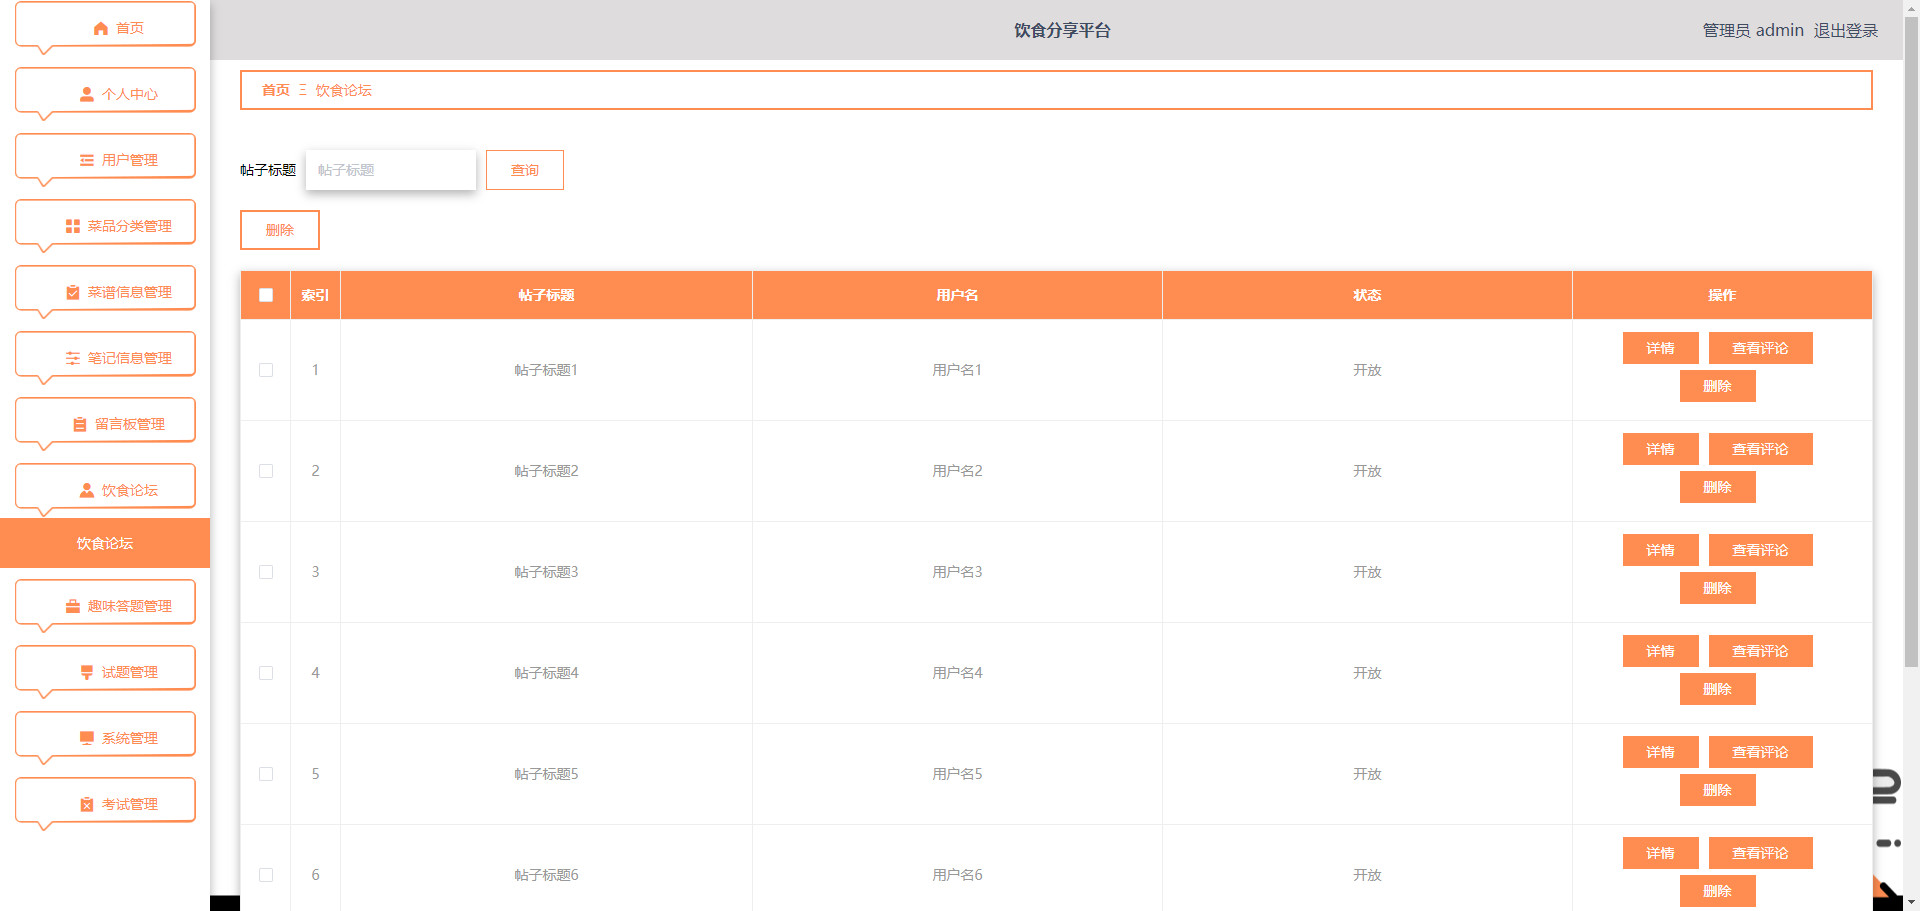Click the 帖子标题 column header

pyautogui.click(x=546, y=295)
